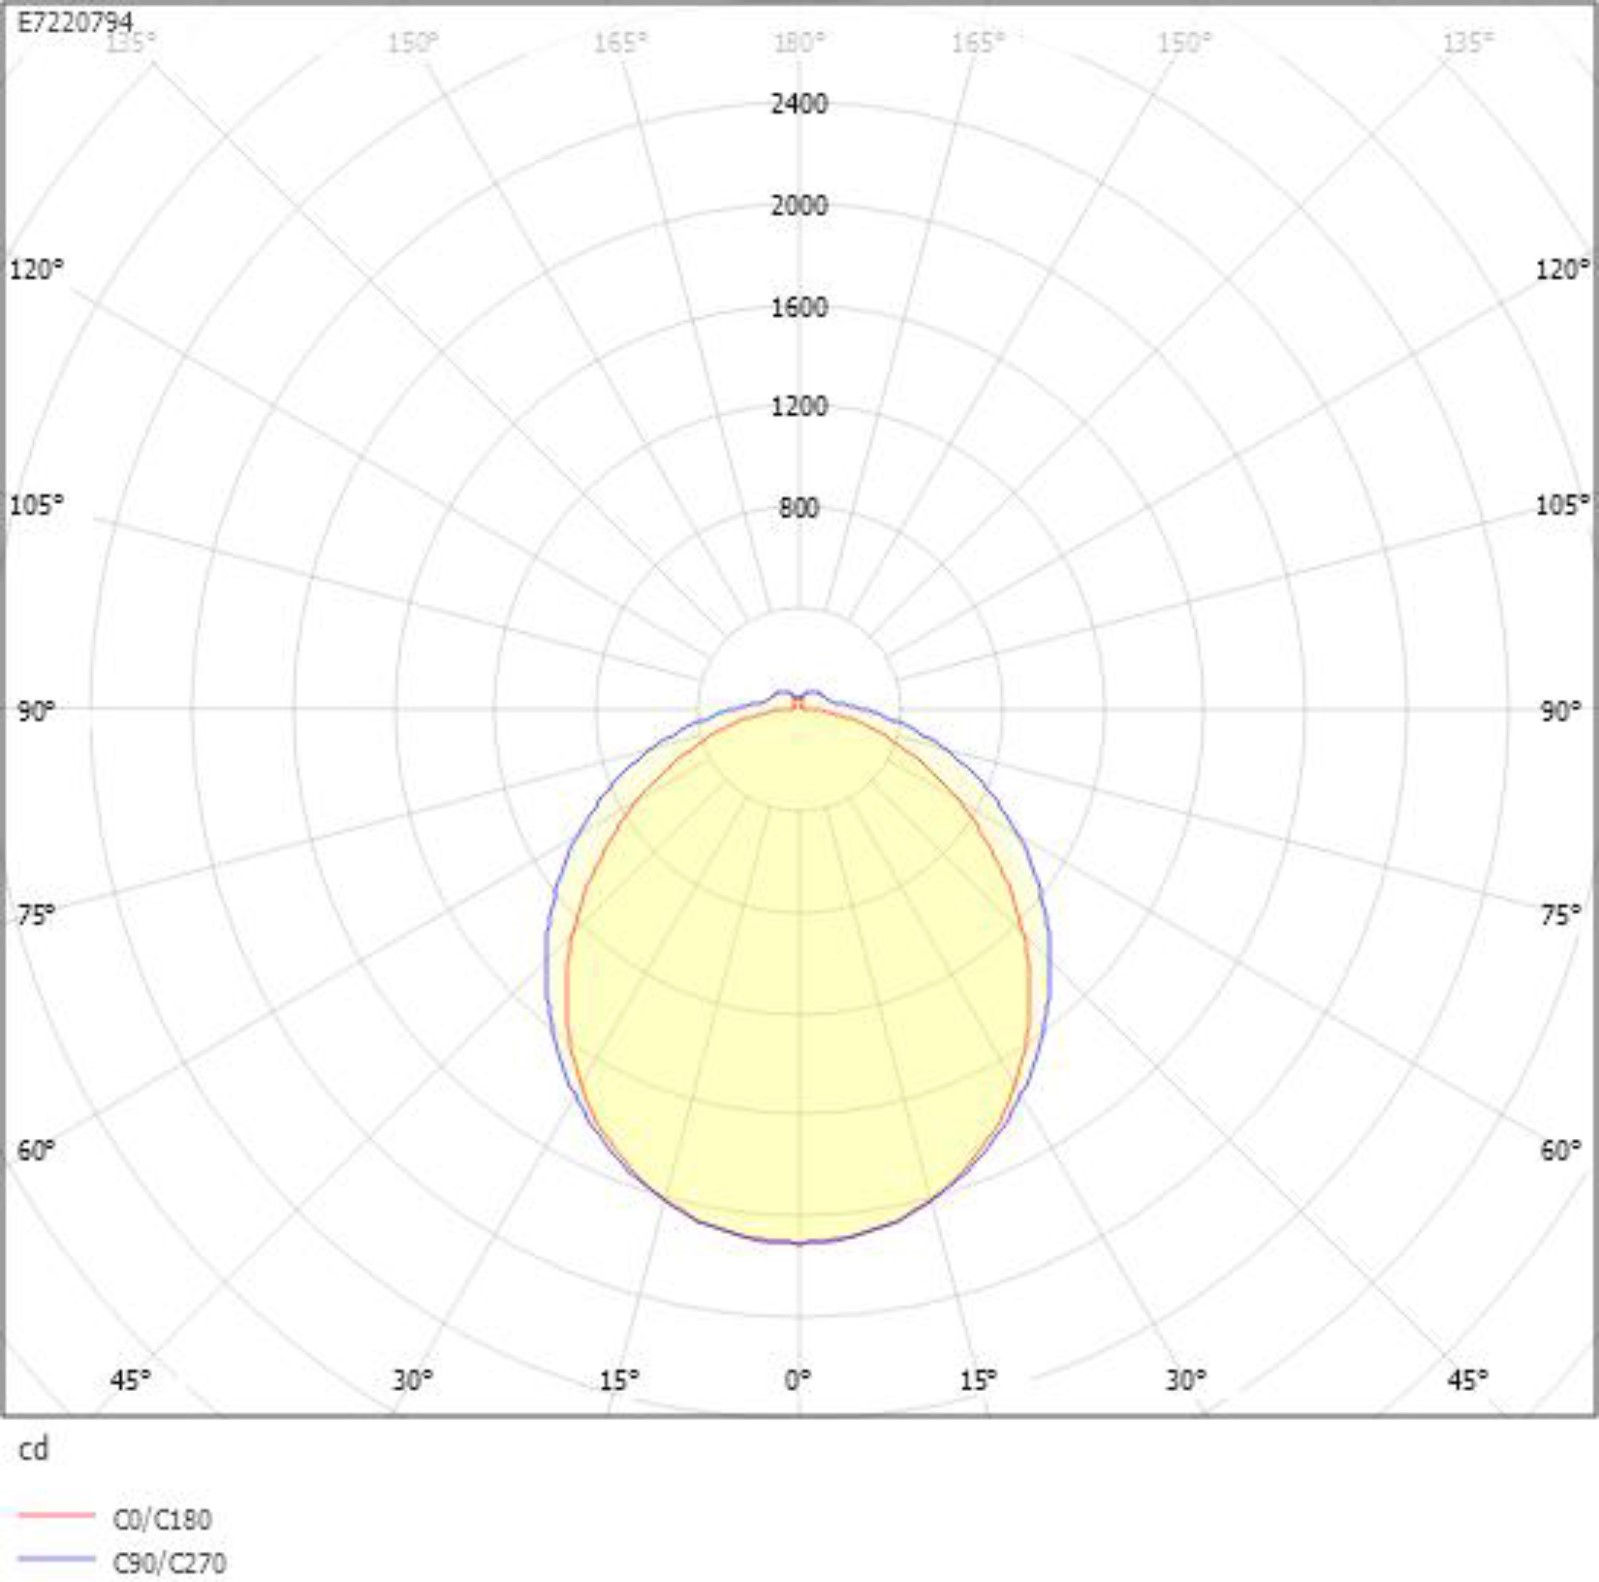Click the right-side 75° angle label

point(1560,914)
